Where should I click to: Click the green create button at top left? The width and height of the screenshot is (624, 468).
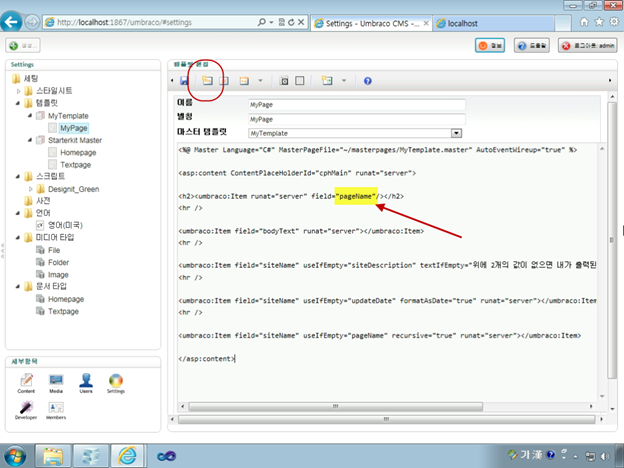point(23,45)
